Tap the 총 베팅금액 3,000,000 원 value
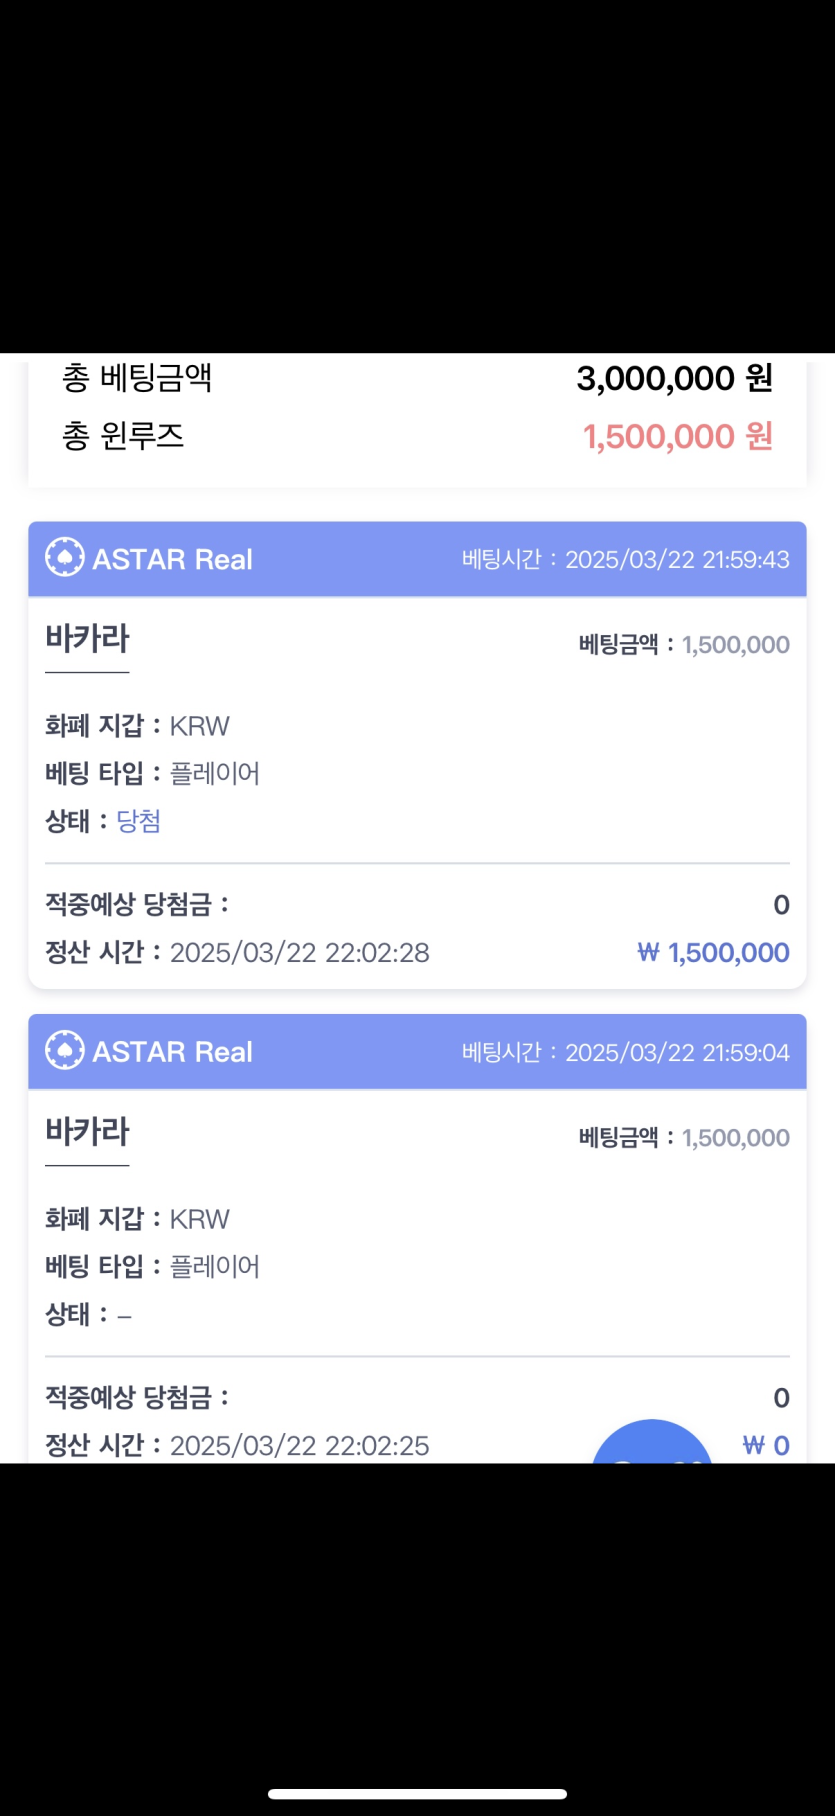This screenshot has width=835, height=1816. click(674, 378)
